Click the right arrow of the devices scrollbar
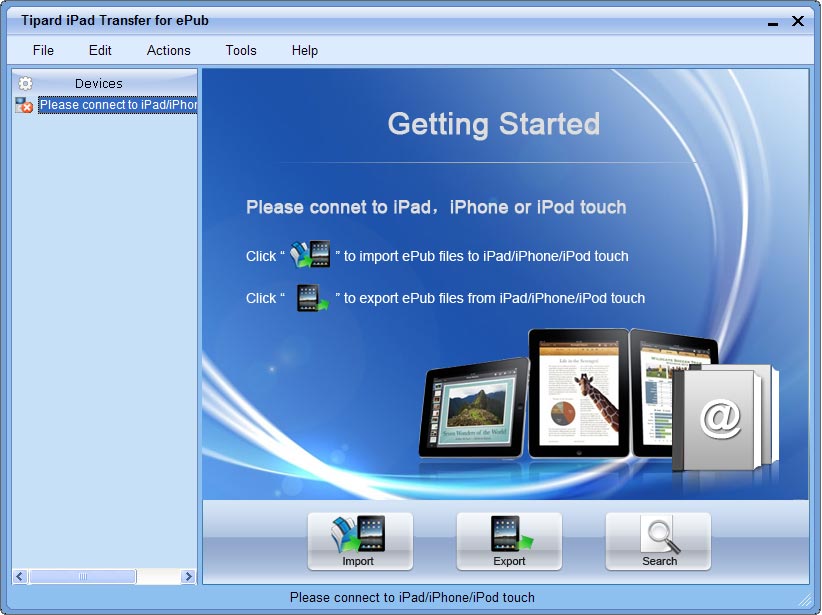The width and height of the screenshot is (822, 615). click(x=188, y=577)
